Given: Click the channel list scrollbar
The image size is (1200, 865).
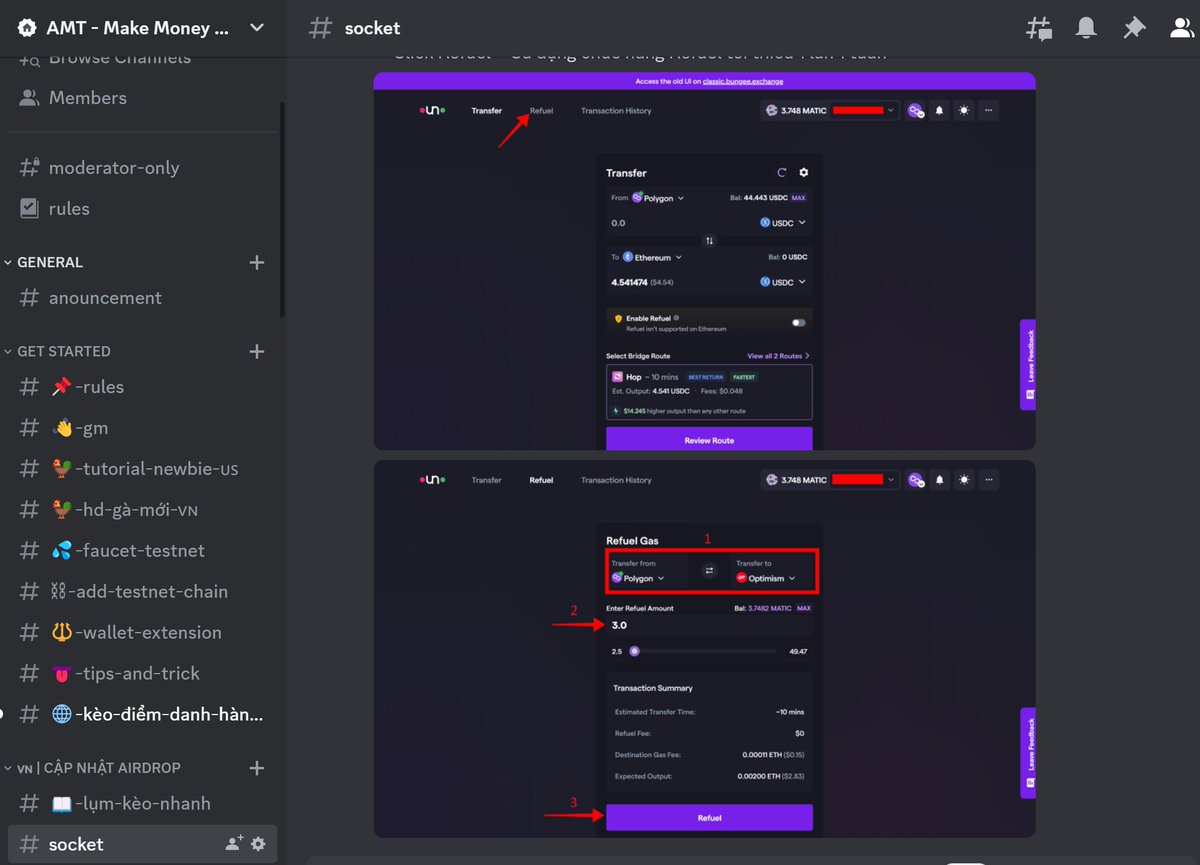Looking at the screenshot, I should coord(282,210).
